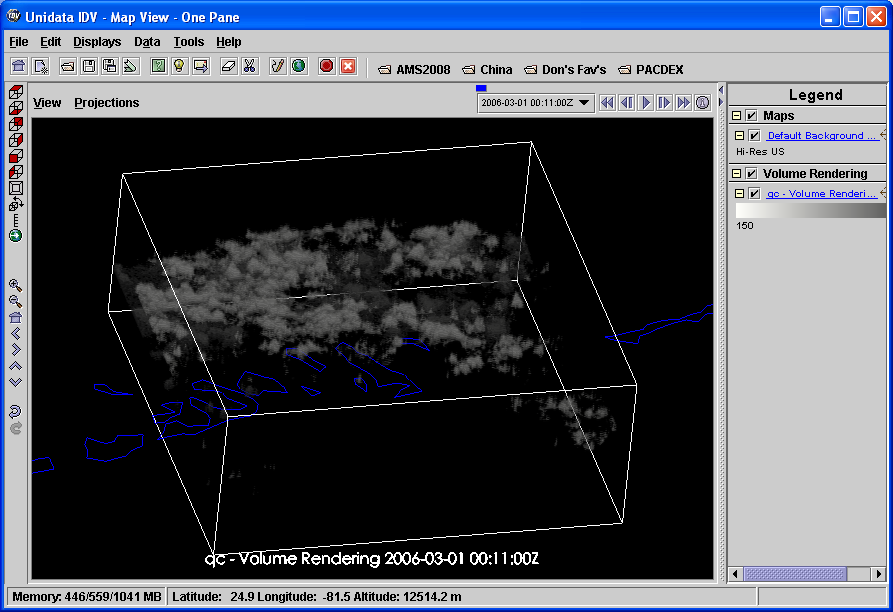893x612 pixels.
Task: Click the light bulb icon in toolbar
Action: (179, 66)
